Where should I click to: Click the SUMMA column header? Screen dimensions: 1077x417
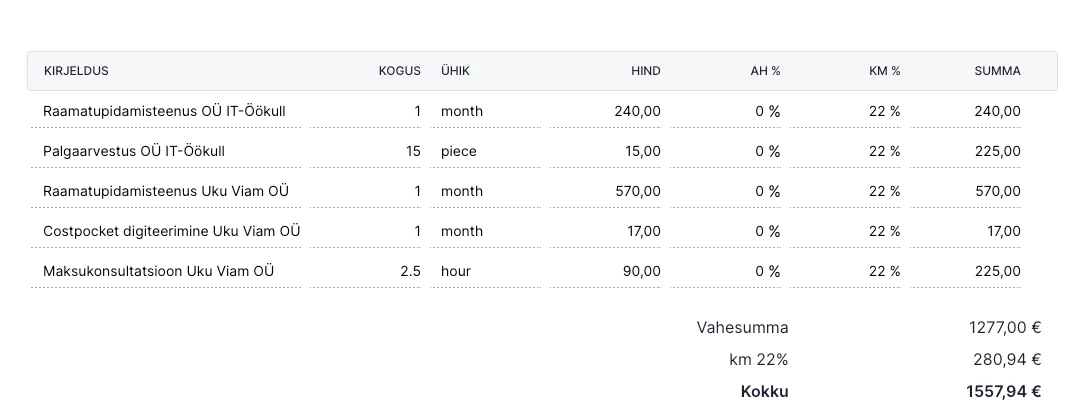(997, 71)
